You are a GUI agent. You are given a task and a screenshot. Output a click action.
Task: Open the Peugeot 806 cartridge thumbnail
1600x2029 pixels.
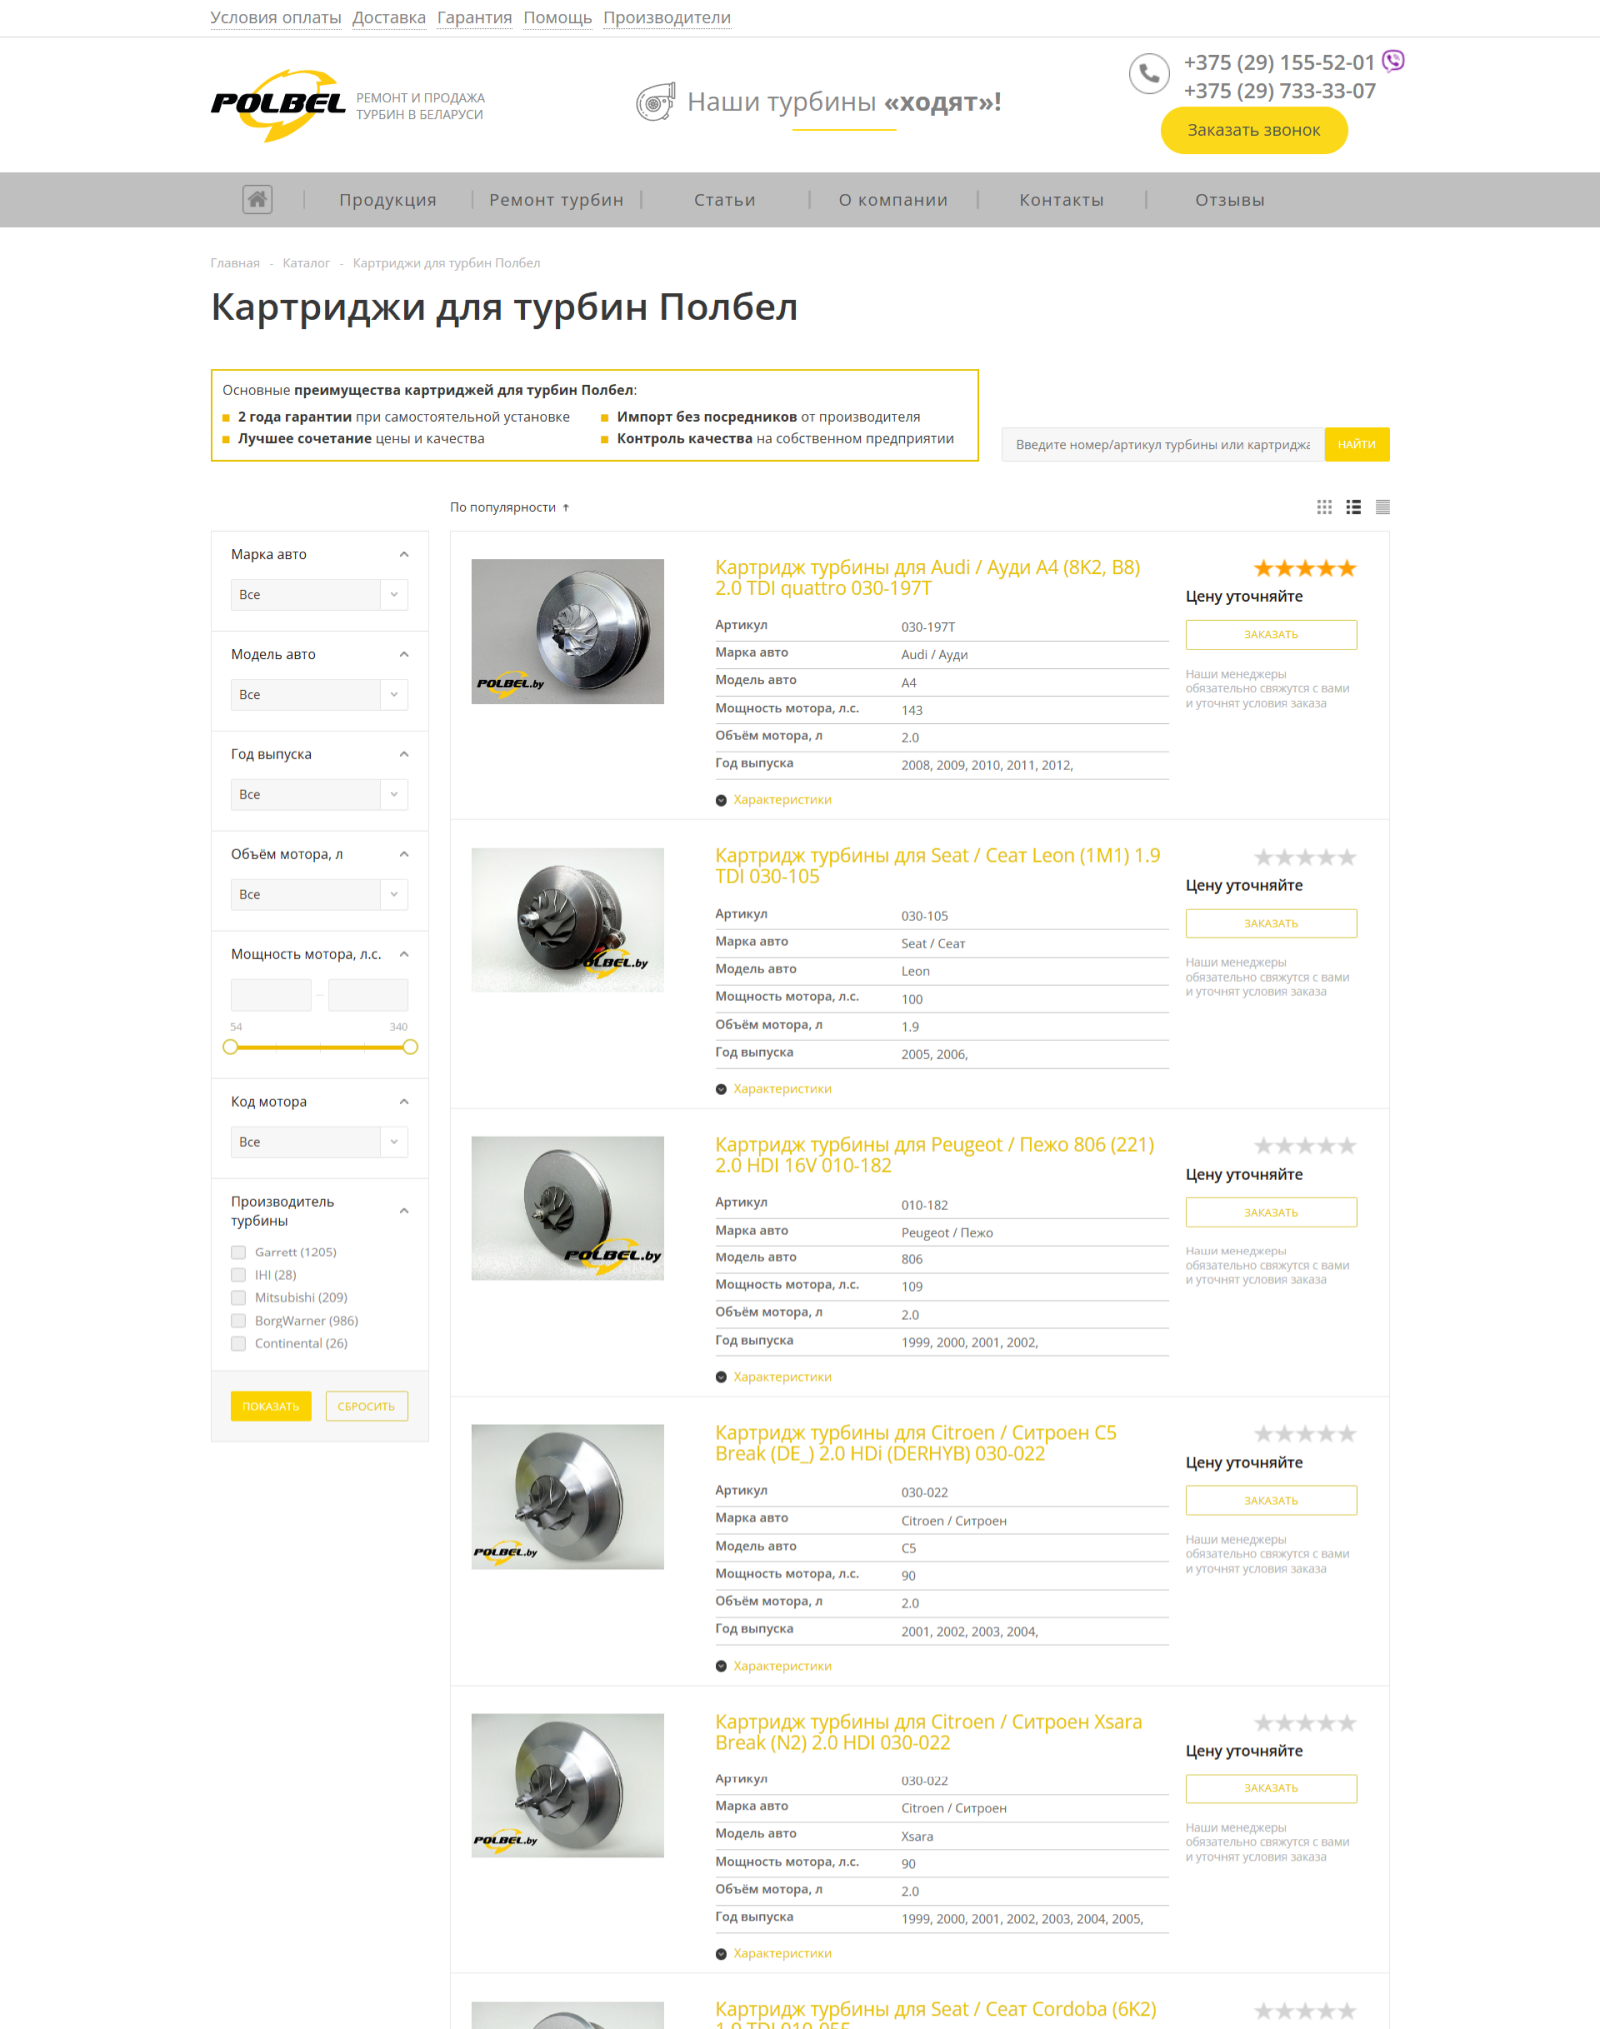567,1208
